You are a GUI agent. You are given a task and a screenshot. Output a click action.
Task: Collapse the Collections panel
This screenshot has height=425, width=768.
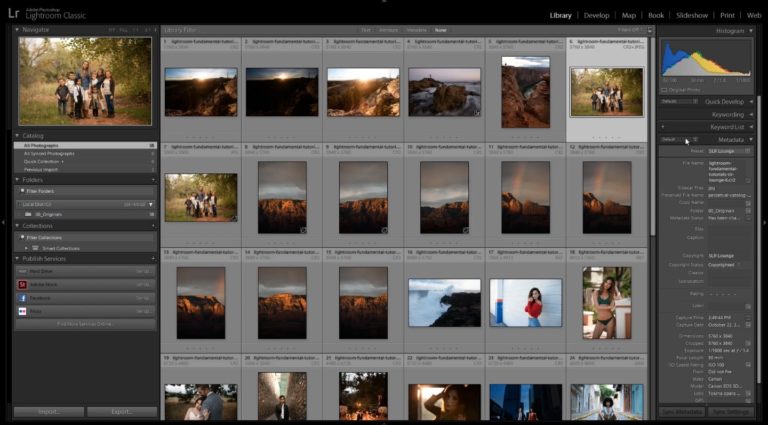pyautogui.click(x=17, y=226)
